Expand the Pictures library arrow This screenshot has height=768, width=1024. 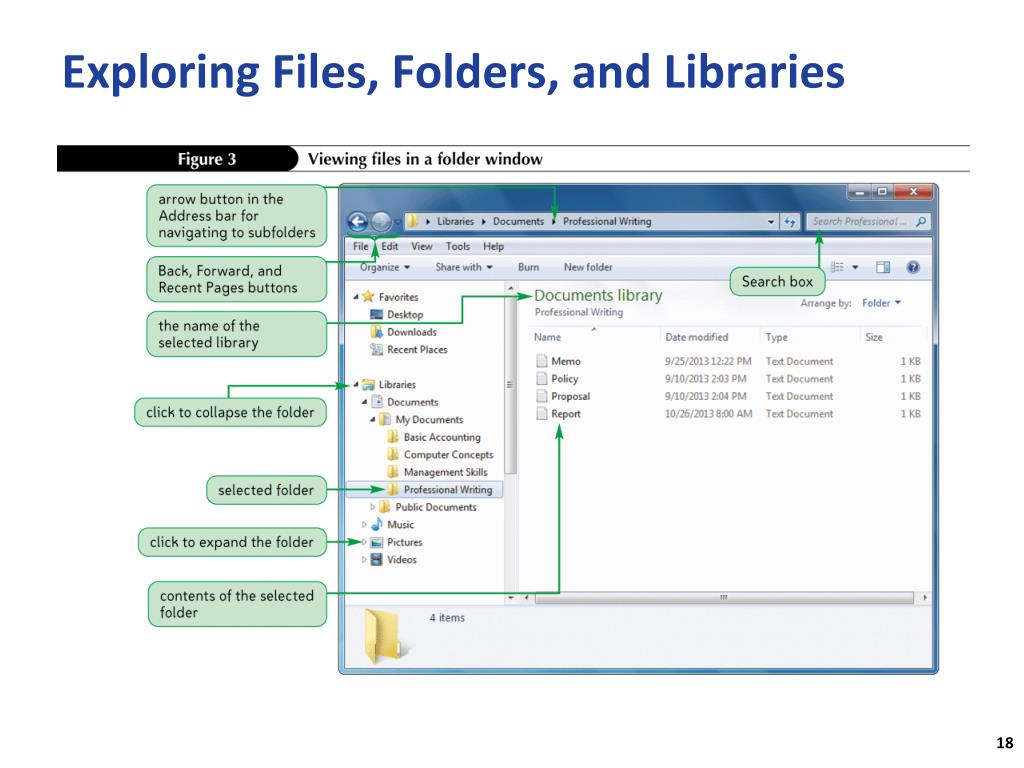pos(364,542)
